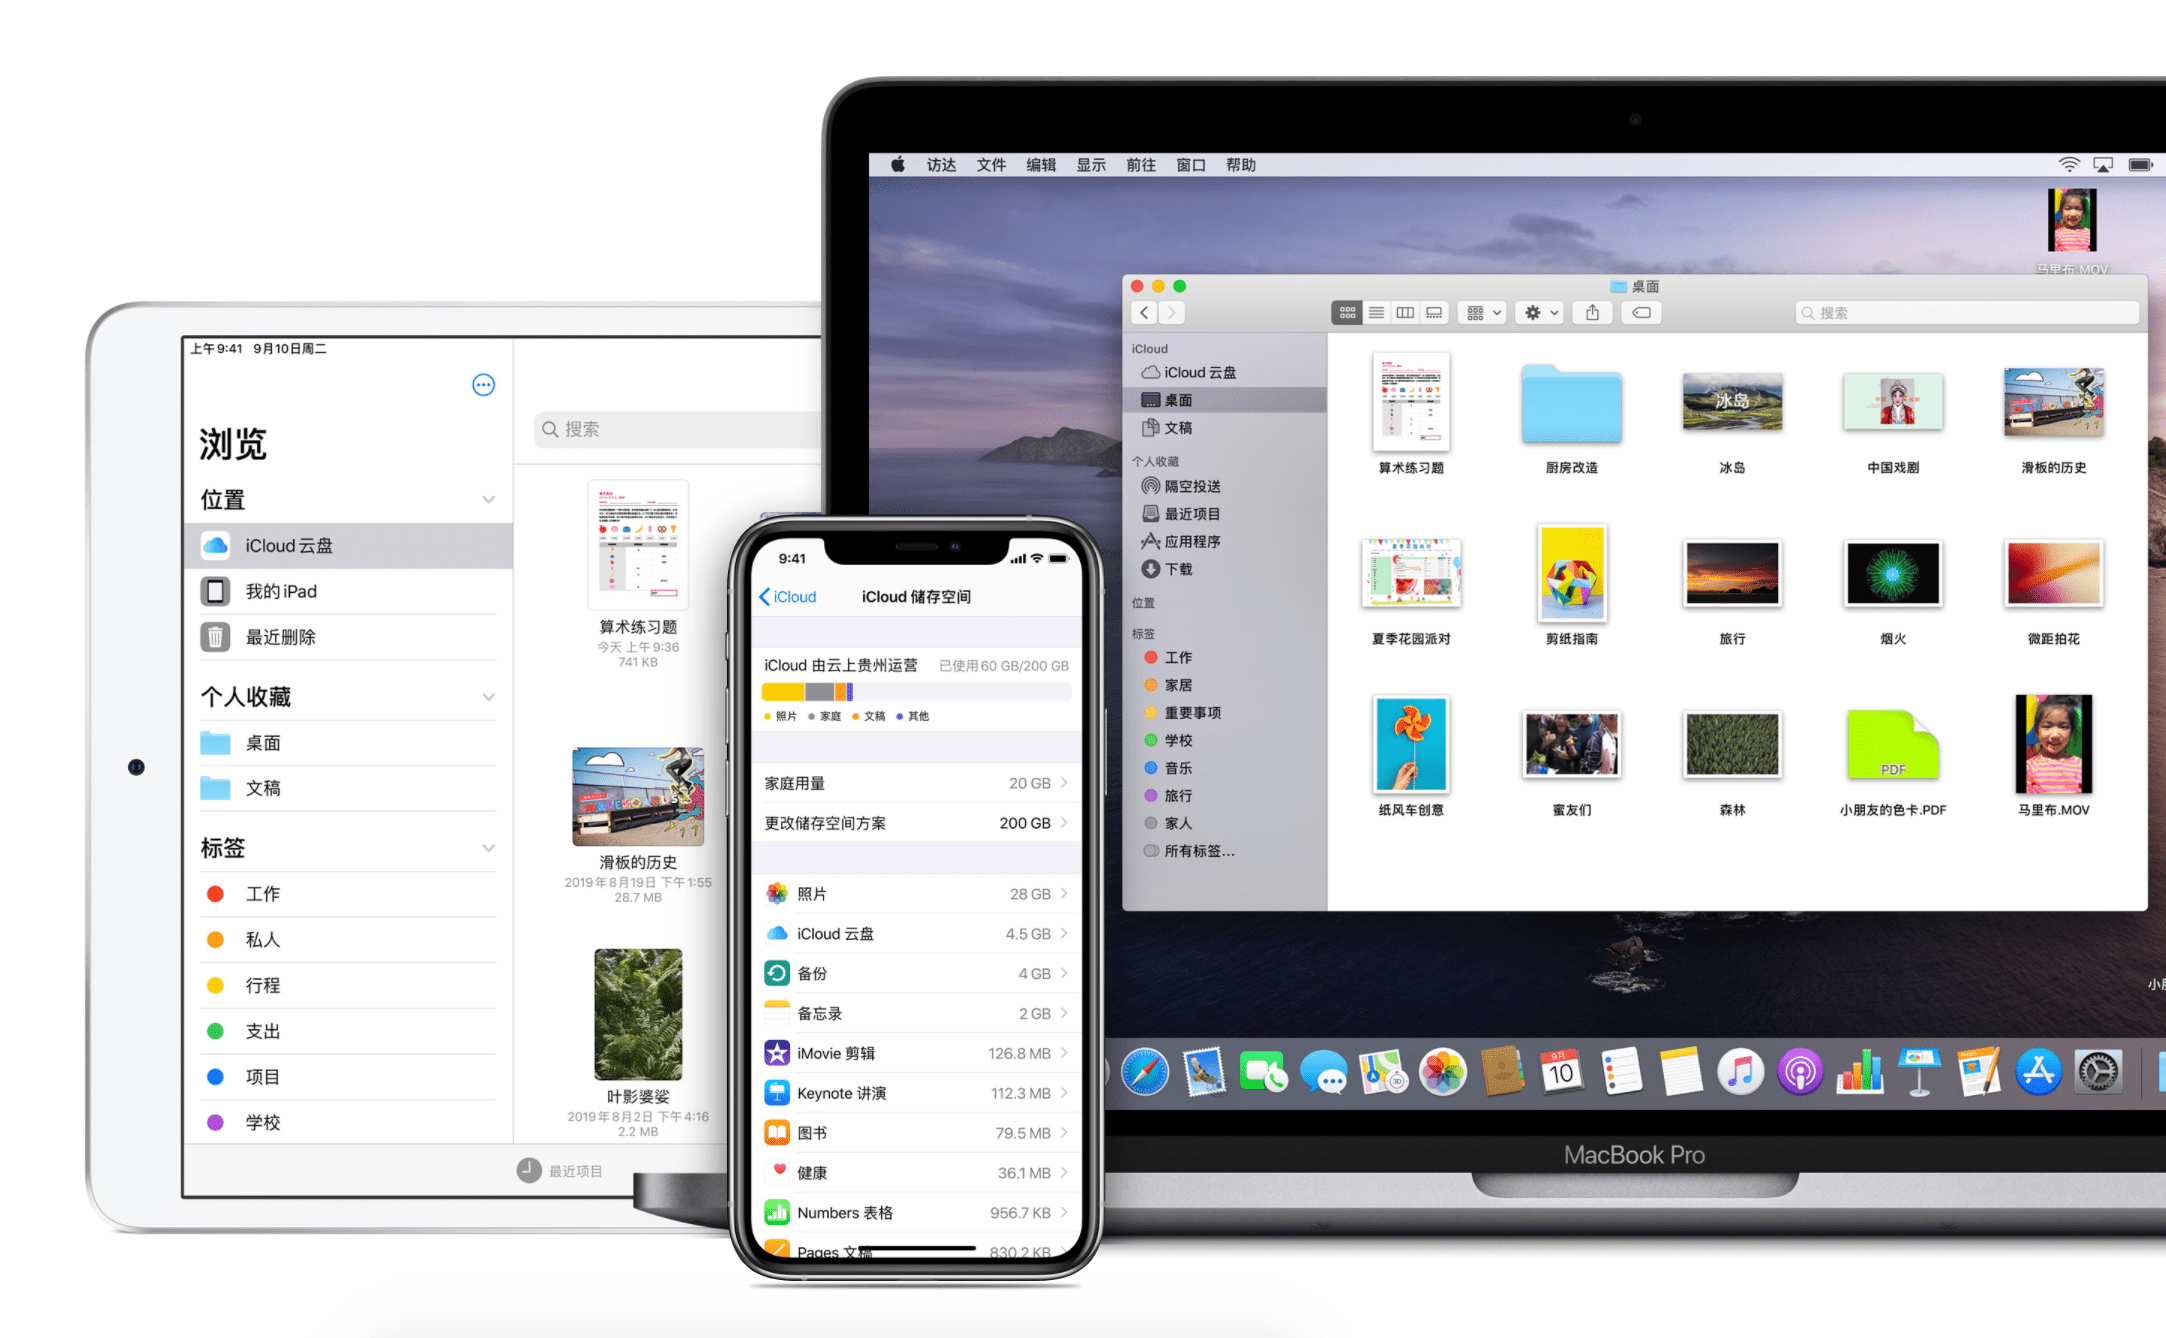Open AirPlay display menu bar icon

pyautogui.click(x=2104, y=165)
